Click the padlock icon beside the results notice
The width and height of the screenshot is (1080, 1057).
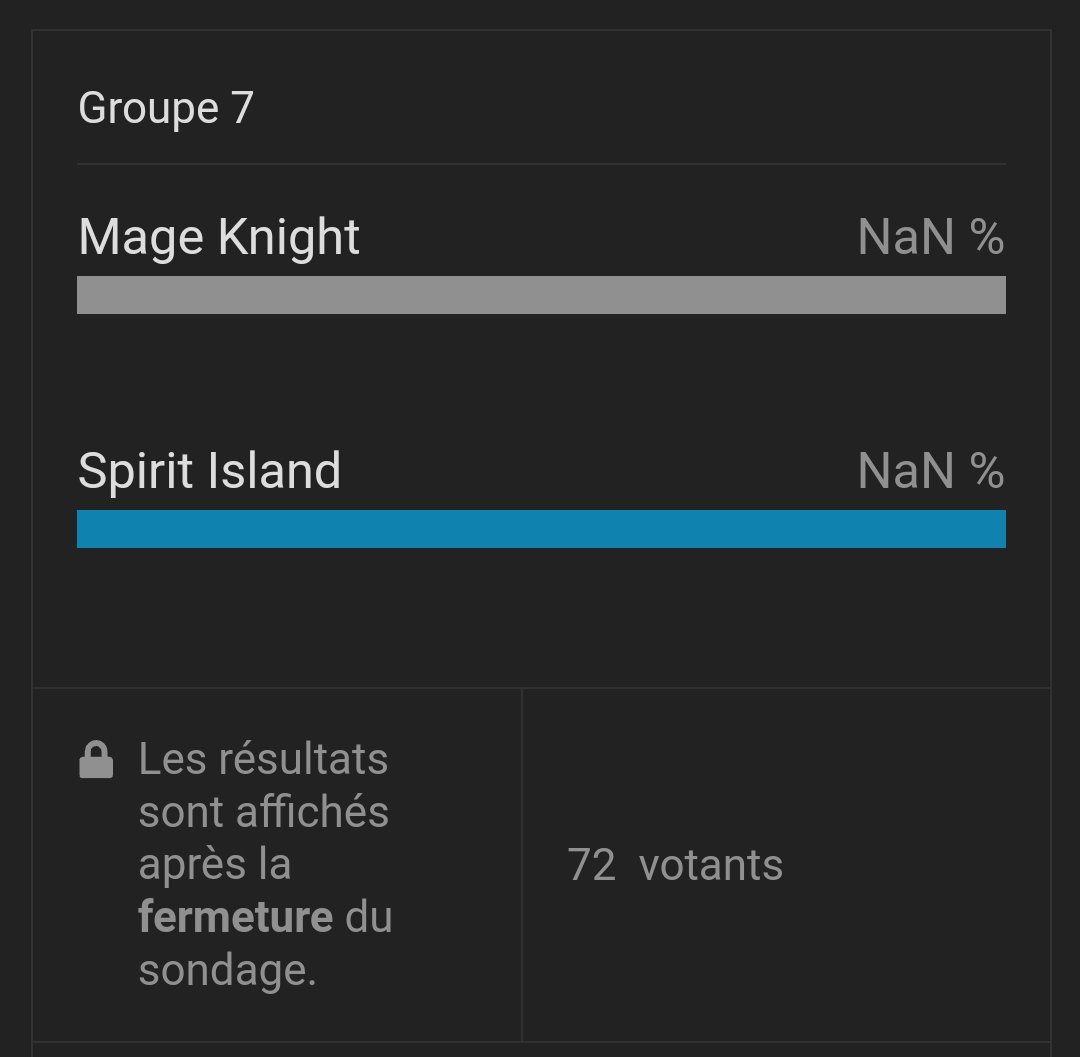coord(96,760)
